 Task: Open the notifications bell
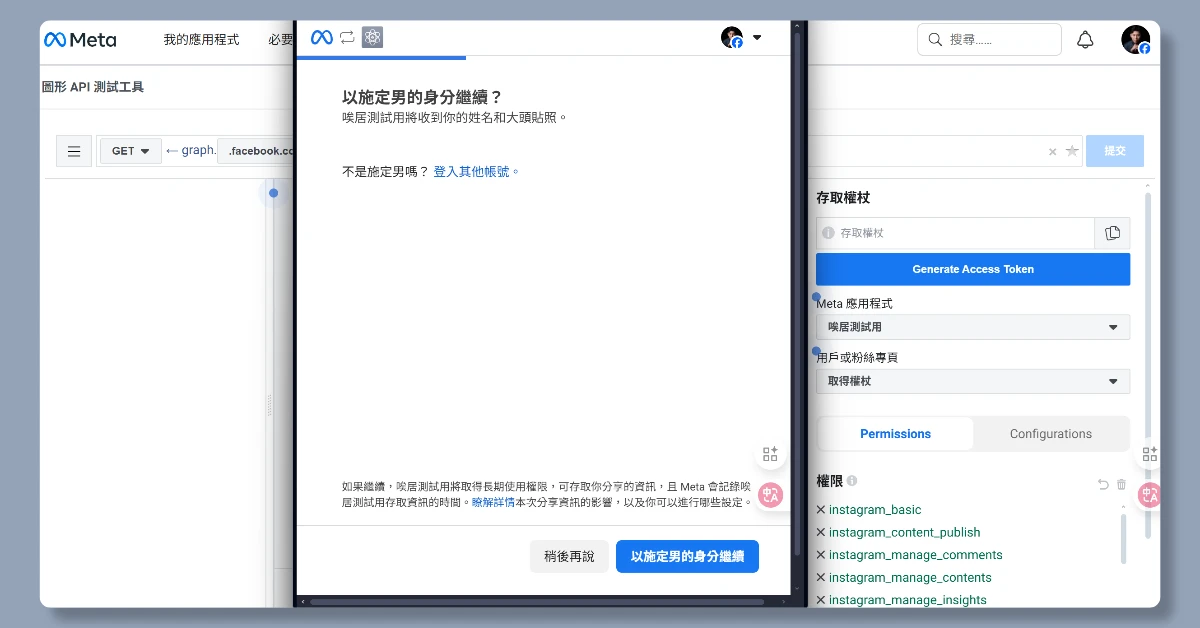[1085, 40]
